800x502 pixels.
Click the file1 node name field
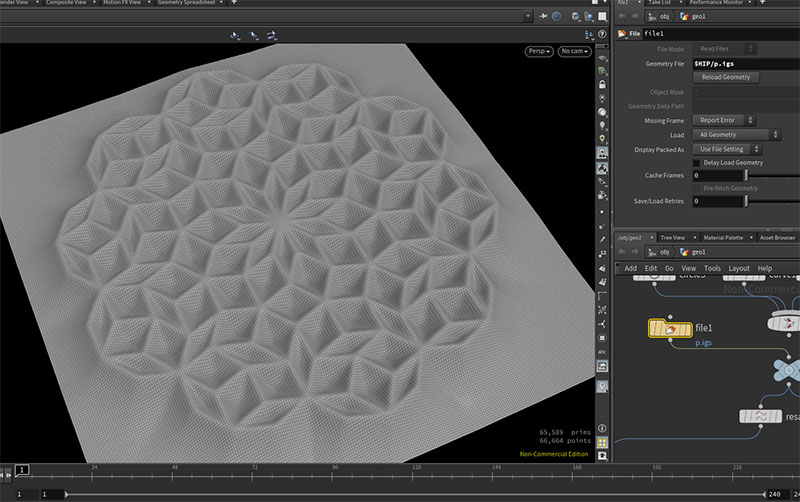(720, 34)
